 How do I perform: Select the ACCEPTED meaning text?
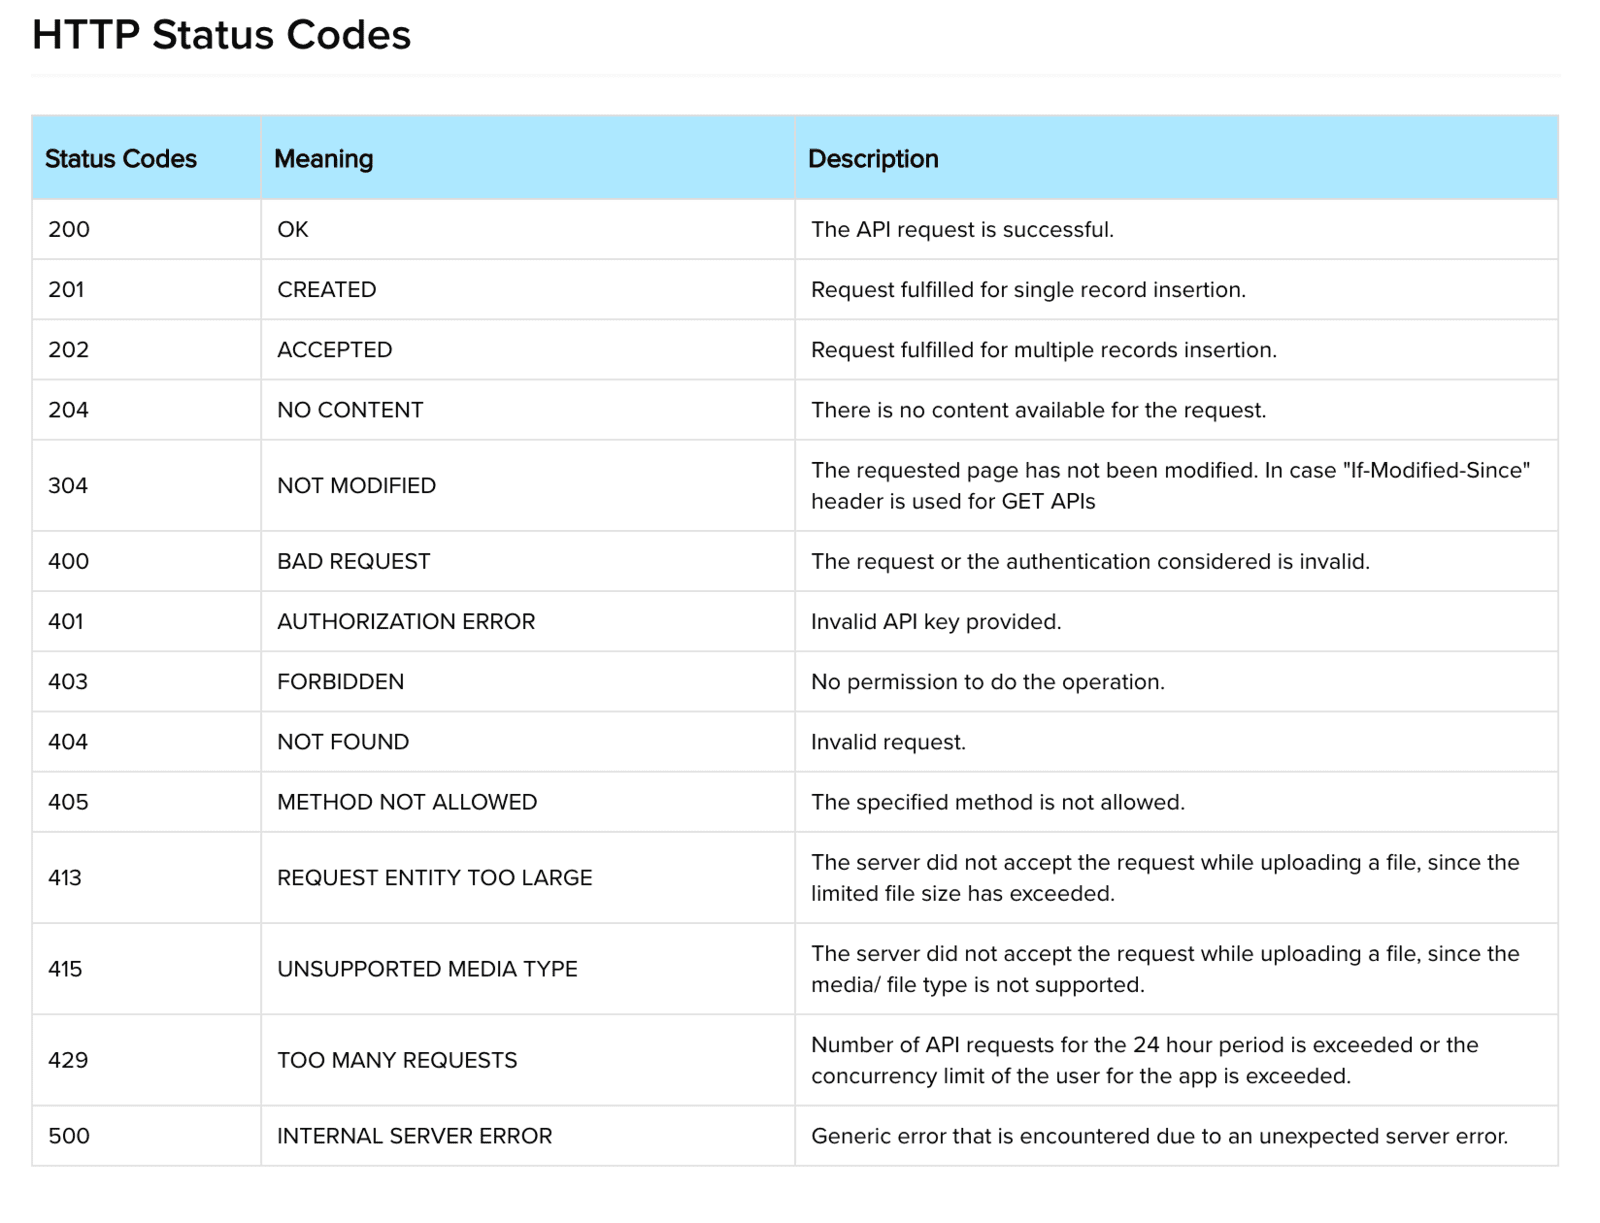point(335,350)
